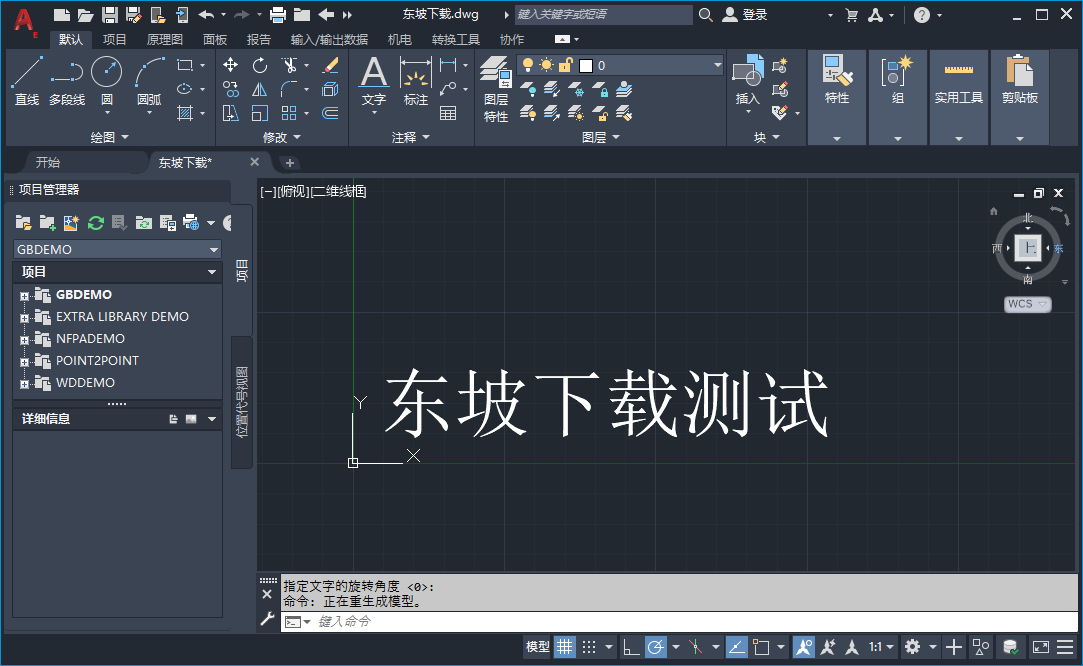This screenshot has height=666, width=1083.
Task: Click the 登录 (Sign In) button
Action: coord(756,14)
